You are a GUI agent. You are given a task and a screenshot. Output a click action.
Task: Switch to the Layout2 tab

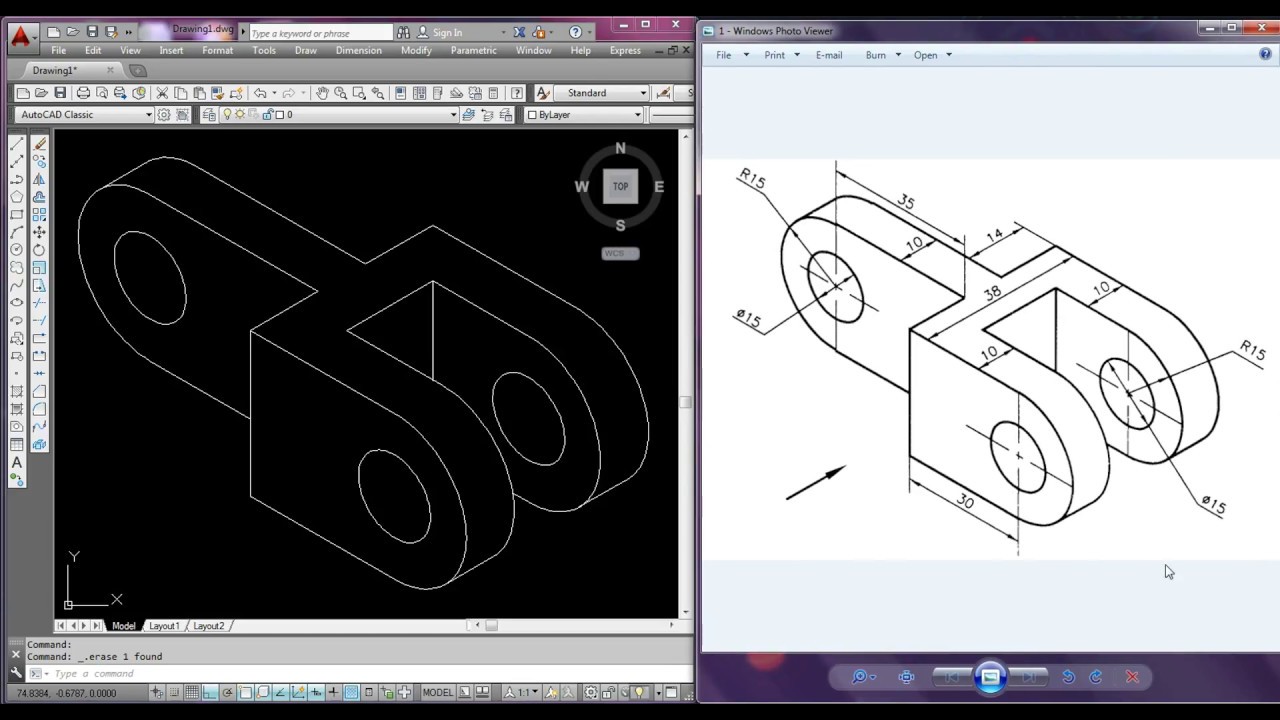pos(208,626)
